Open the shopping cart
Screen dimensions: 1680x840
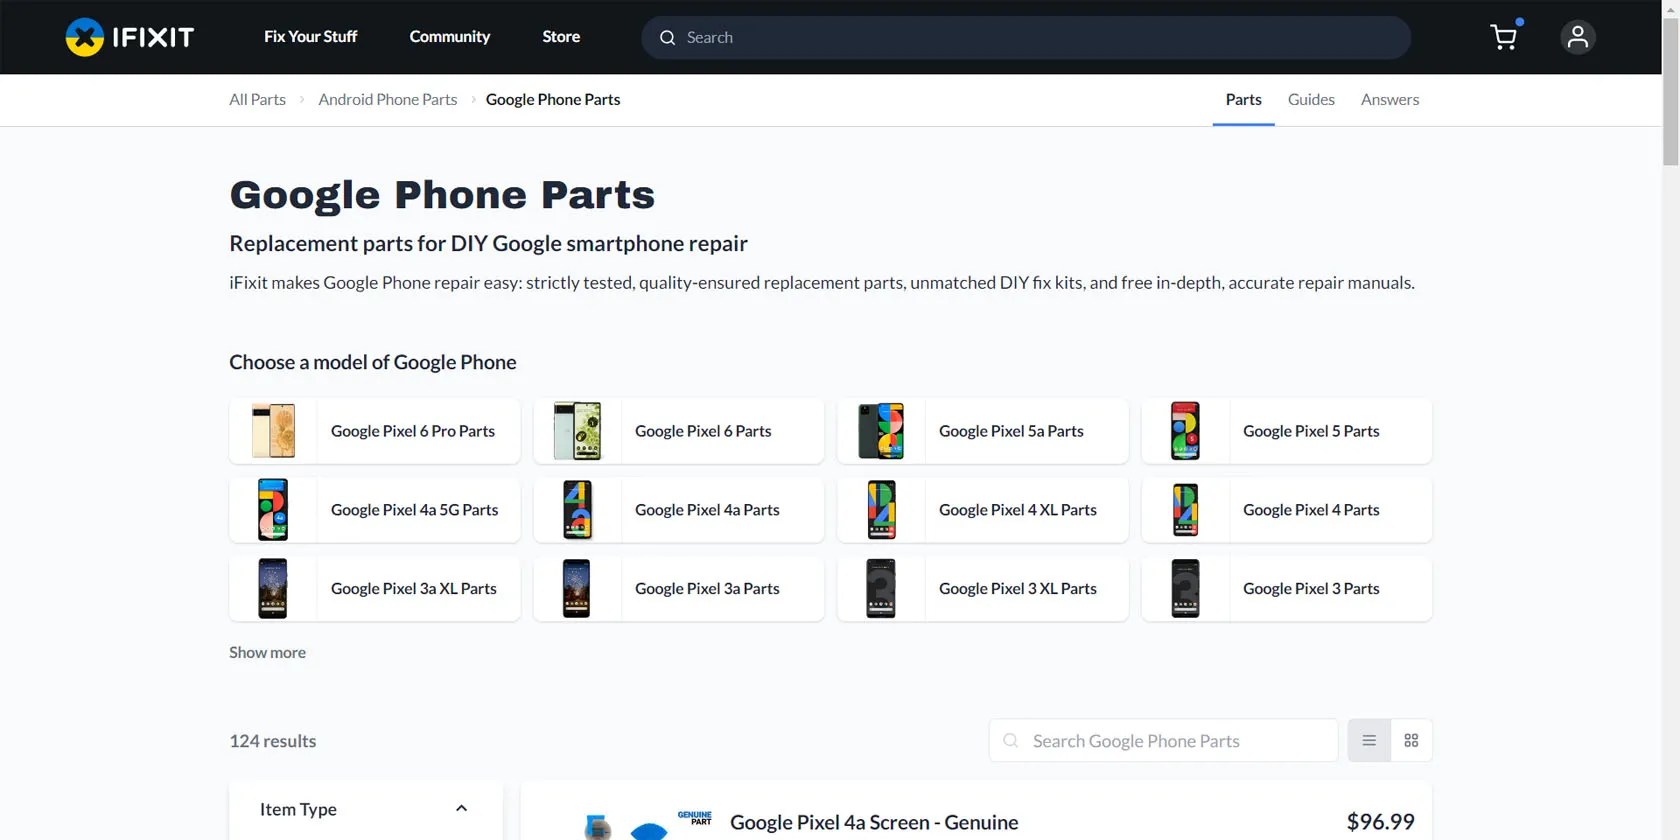coord(1503,37)
